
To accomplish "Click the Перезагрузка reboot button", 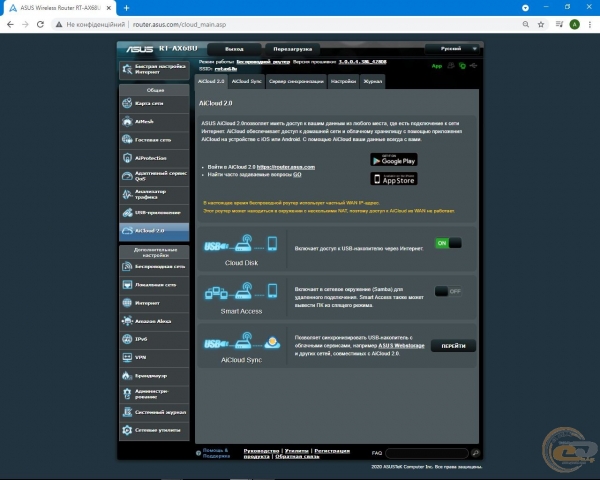I will tap(293, 49).
